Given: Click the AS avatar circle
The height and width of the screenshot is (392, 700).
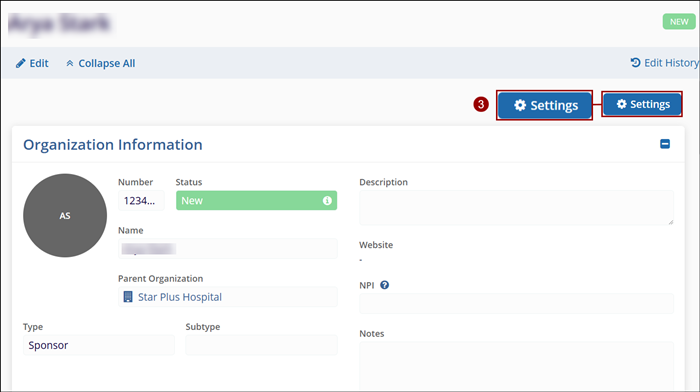Looking at the screenshot, I should pyautogui.click(x=65, y=215).
